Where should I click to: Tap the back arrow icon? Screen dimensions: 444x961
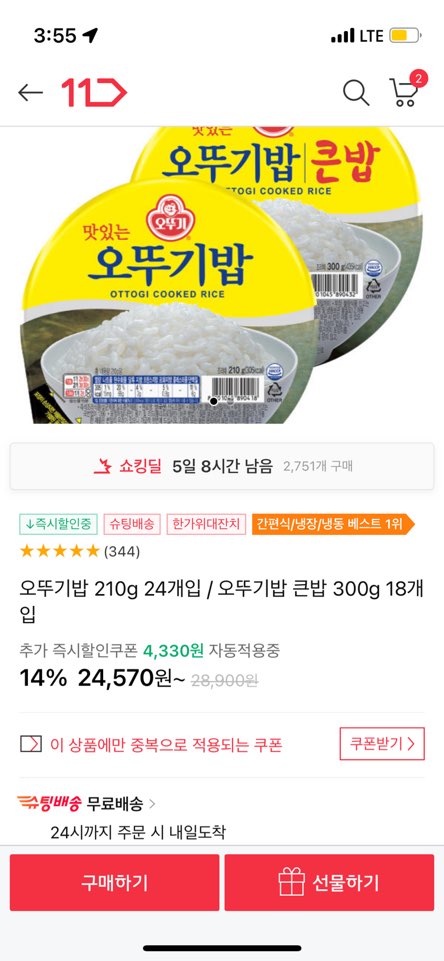coord(30,93)
